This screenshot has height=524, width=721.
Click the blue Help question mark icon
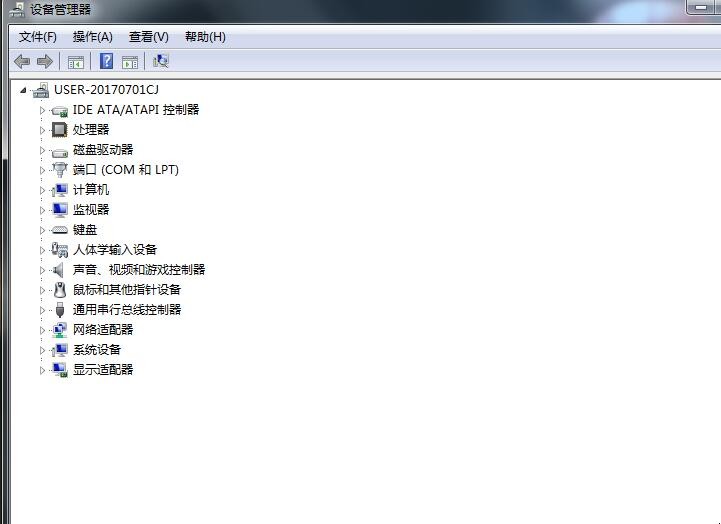click(106, 61)
